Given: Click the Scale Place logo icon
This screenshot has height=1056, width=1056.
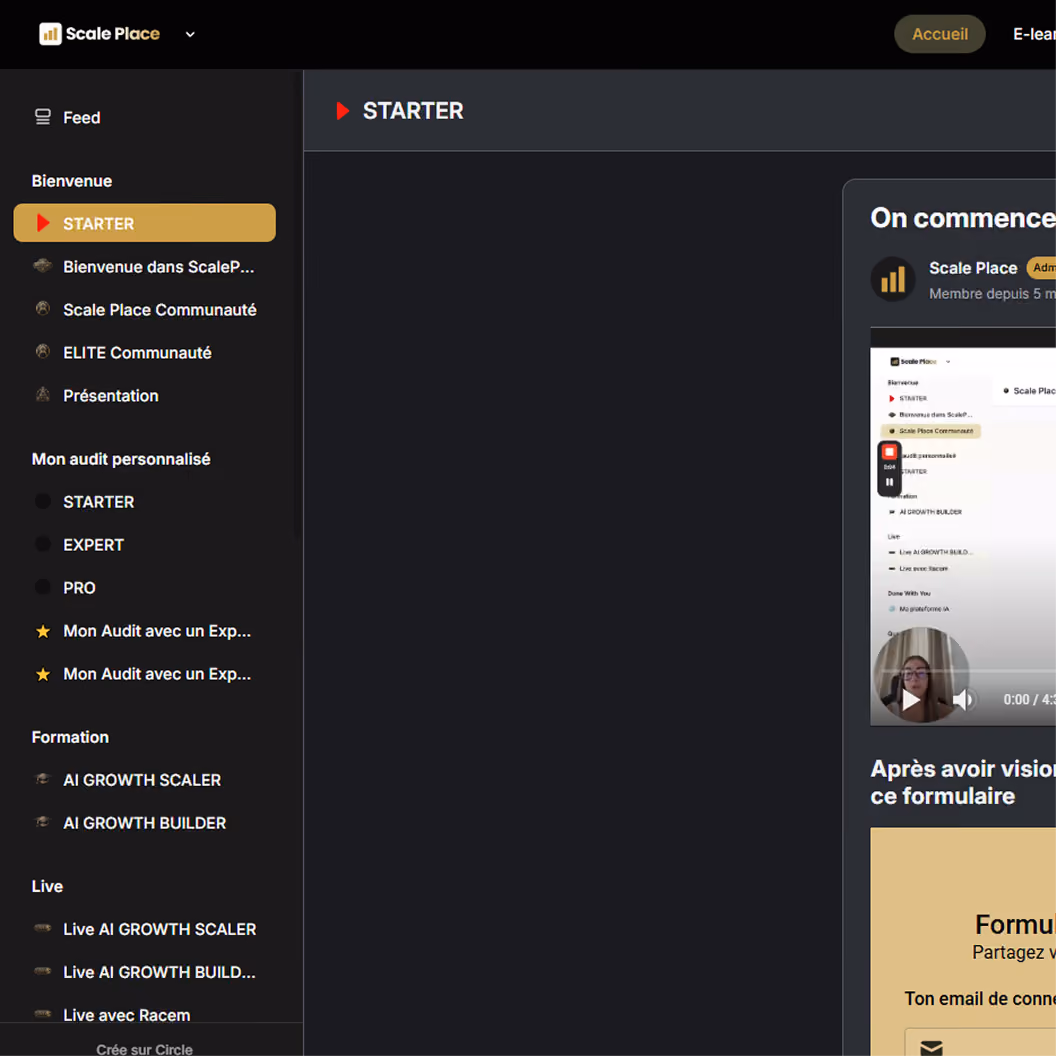Looking at the screenshot, I should (51, 34).
